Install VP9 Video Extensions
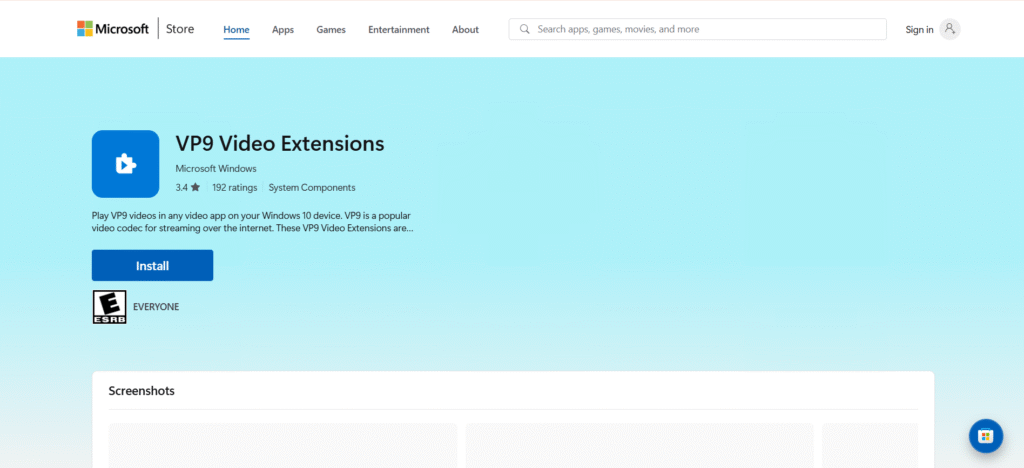The height and width of the screenshot is (468, 1024). [x=152, y=266]
